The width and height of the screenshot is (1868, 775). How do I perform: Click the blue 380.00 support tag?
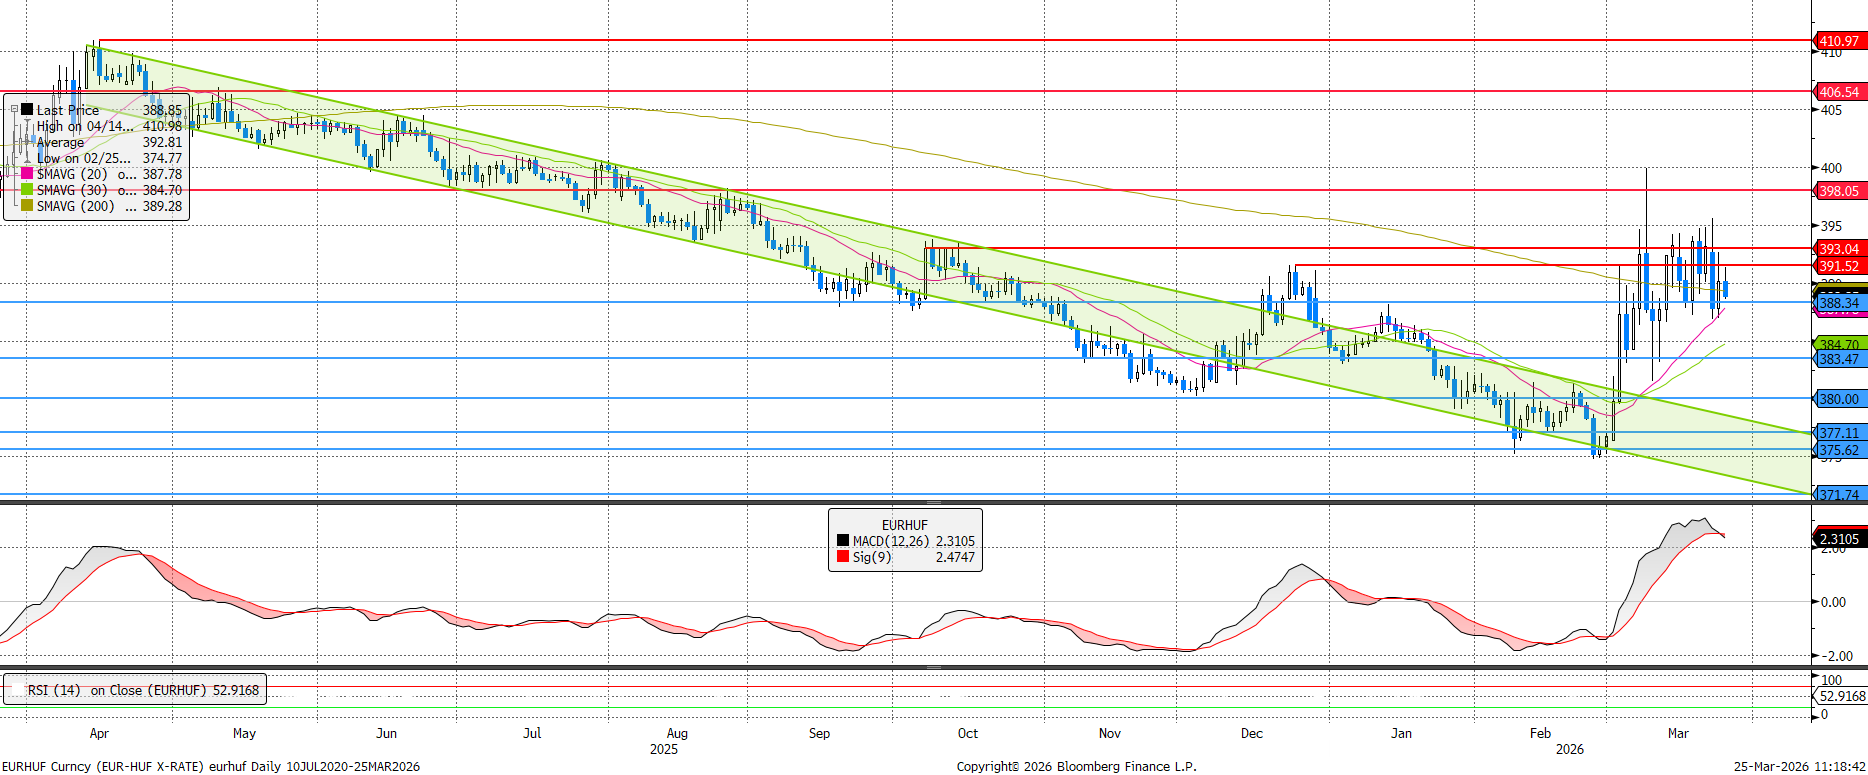(1838, 399)
